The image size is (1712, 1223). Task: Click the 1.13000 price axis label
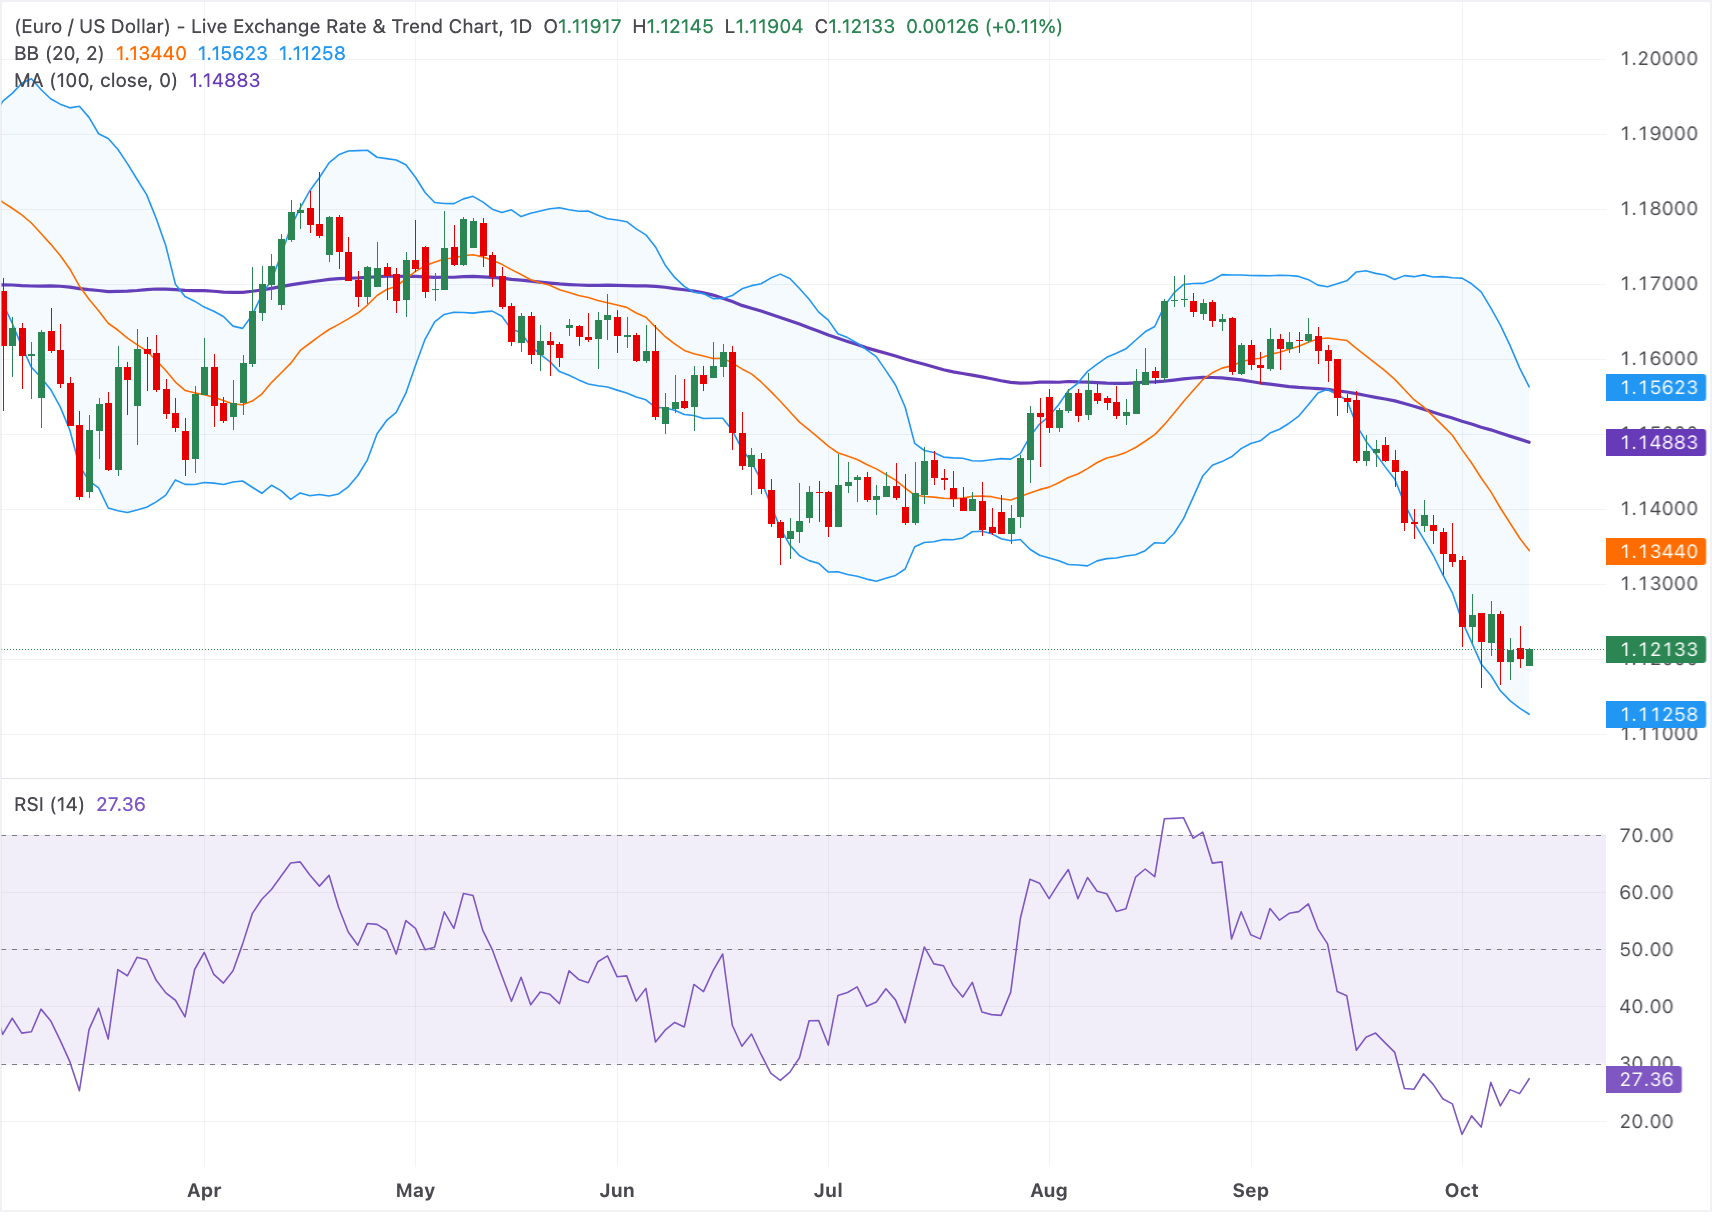click(x=1659, y=583)
